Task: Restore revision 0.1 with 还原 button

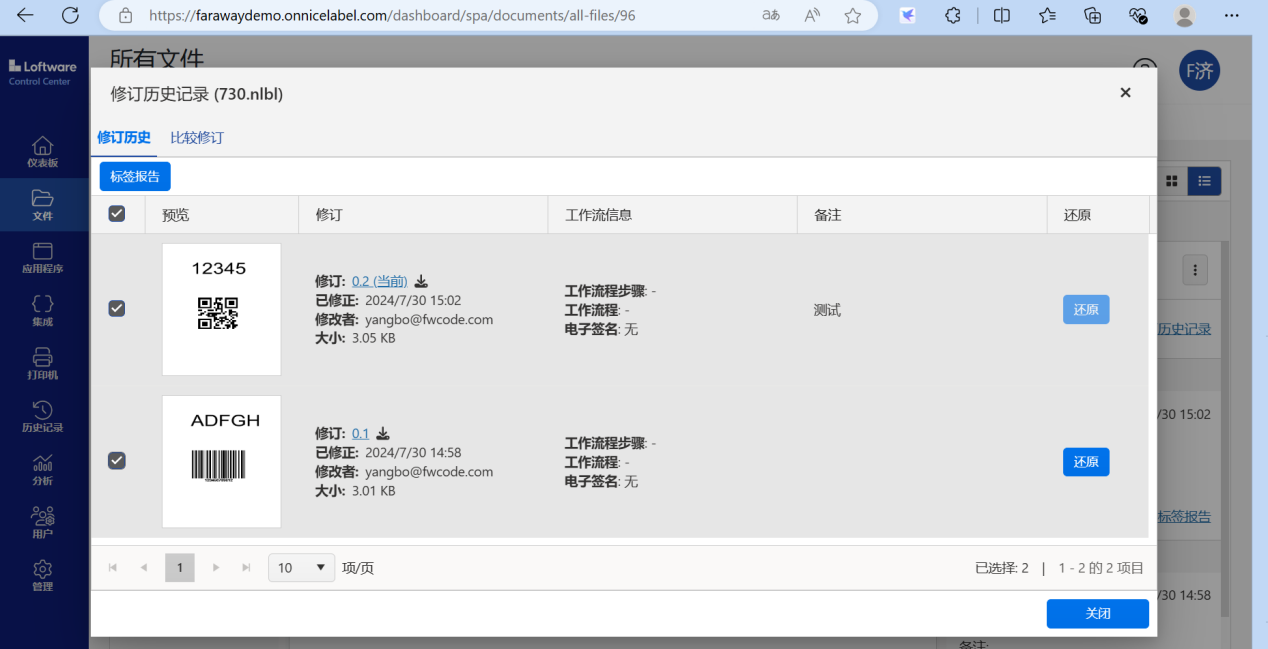Action: click(1086, 462)
